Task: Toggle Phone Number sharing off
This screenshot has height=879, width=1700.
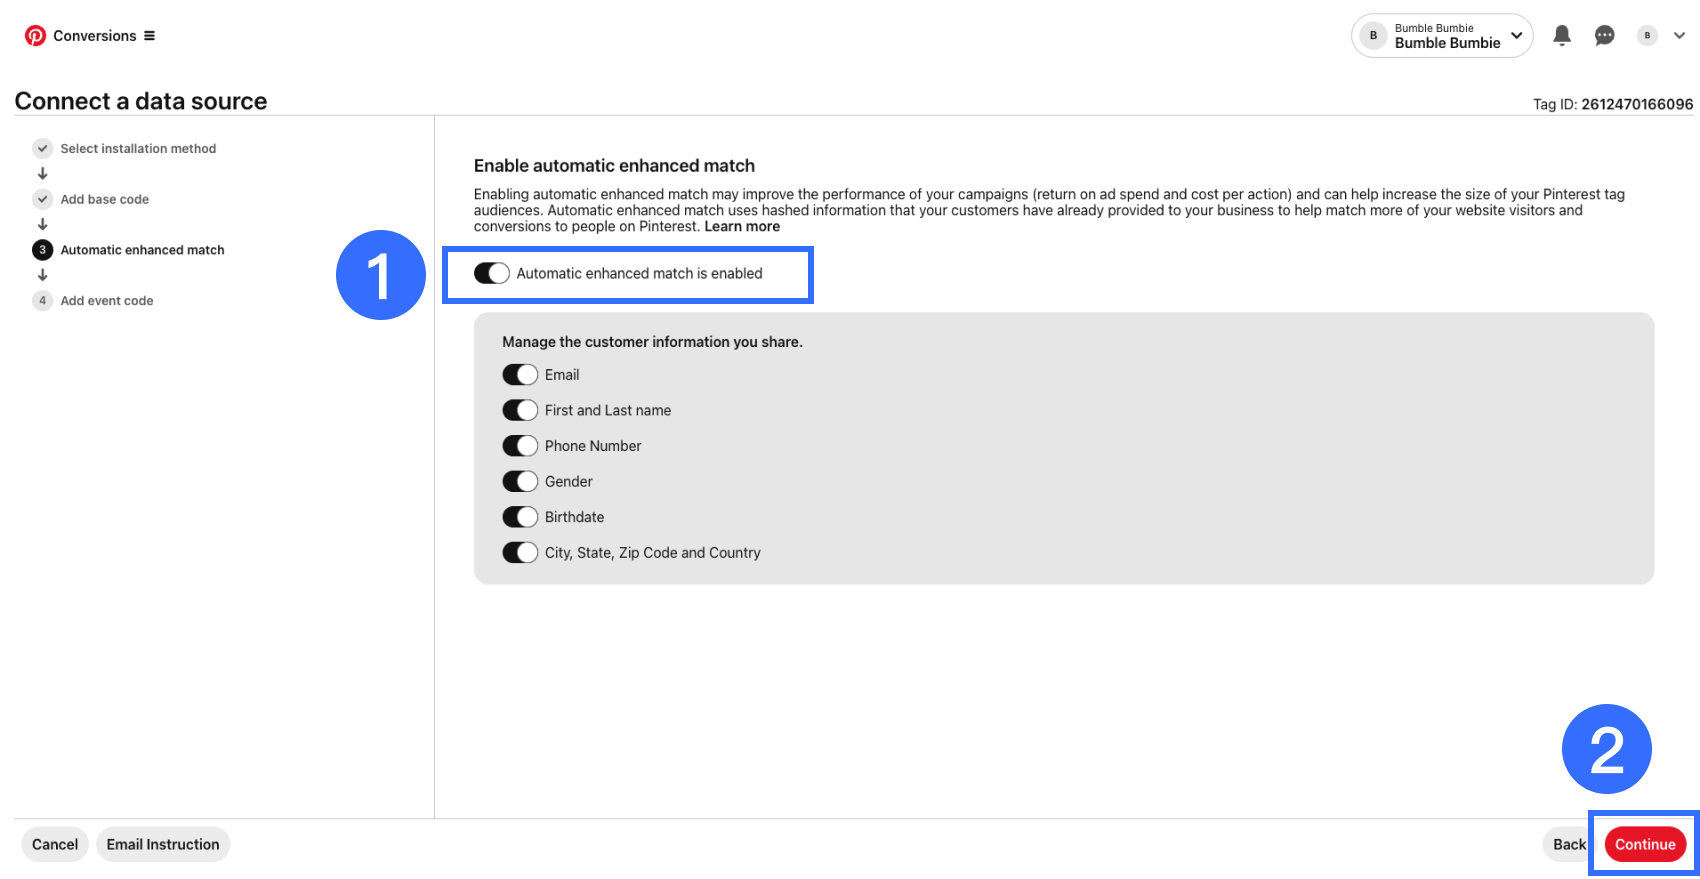Action: click(x=520, y=446)
